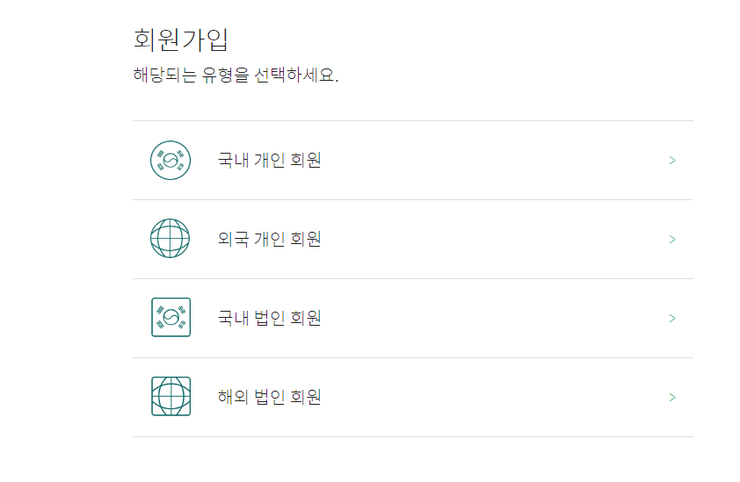Click the square globe icon for 해외 법인 회원
Viewport: 740px width, 482px height.
[x=171, y=396]
